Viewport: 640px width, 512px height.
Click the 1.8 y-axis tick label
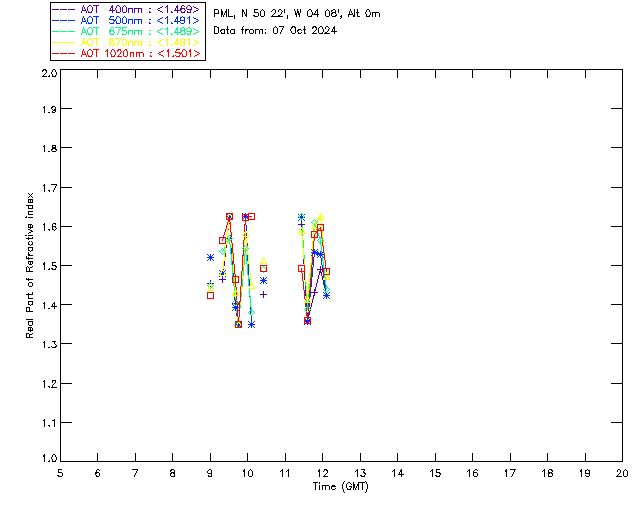(49, 148)
